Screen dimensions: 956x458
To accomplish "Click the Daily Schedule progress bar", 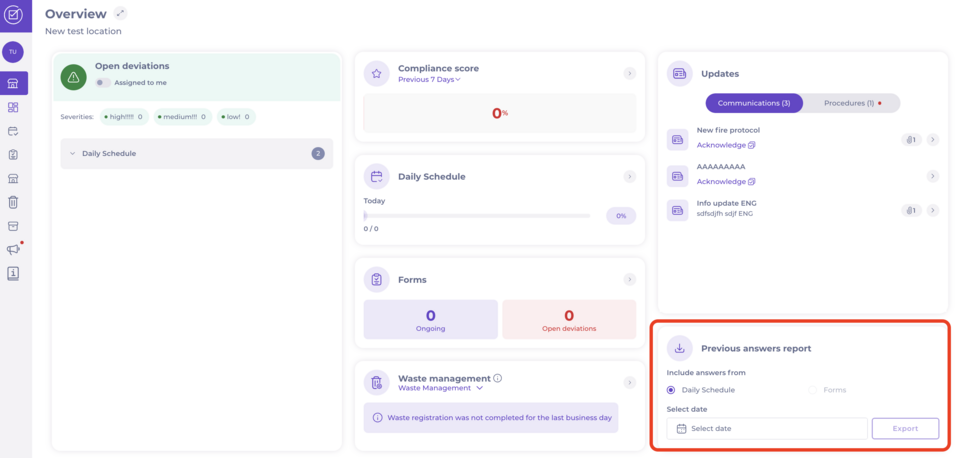I will [x=476, y=216].
